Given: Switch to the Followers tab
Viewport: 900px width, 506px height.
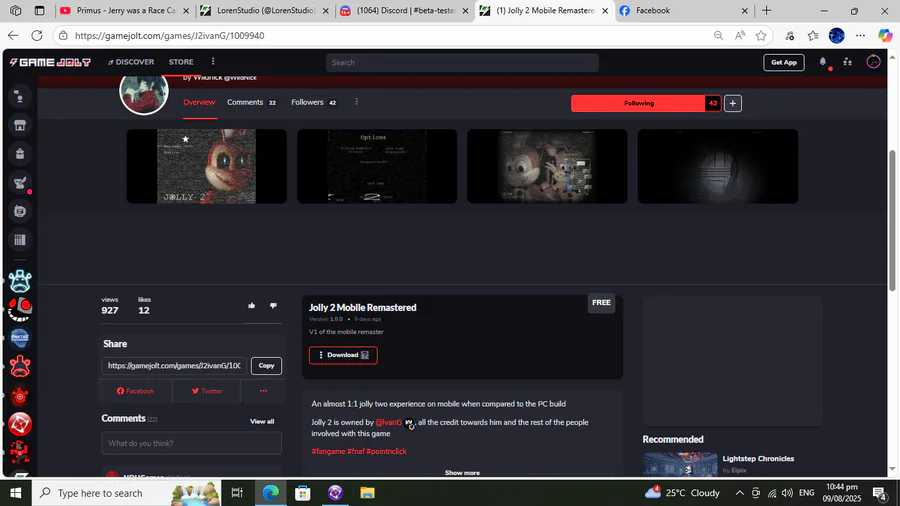Looking at the screenshot, I should click(x=313, y=102).
